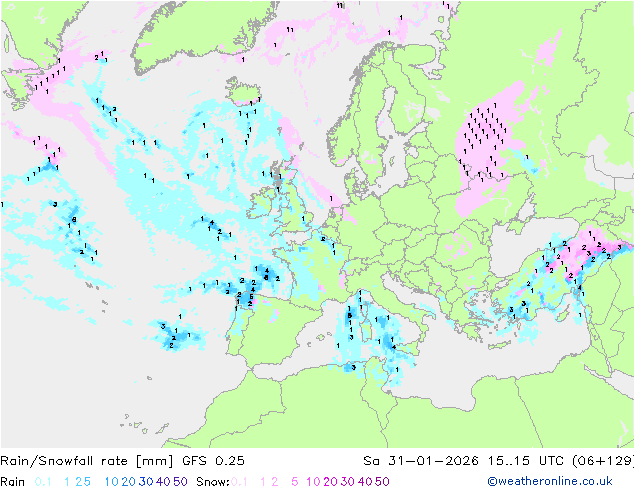Select the Snow 50 legend value
This screenshot has width=634, height=490.
(x=382, y=482)
